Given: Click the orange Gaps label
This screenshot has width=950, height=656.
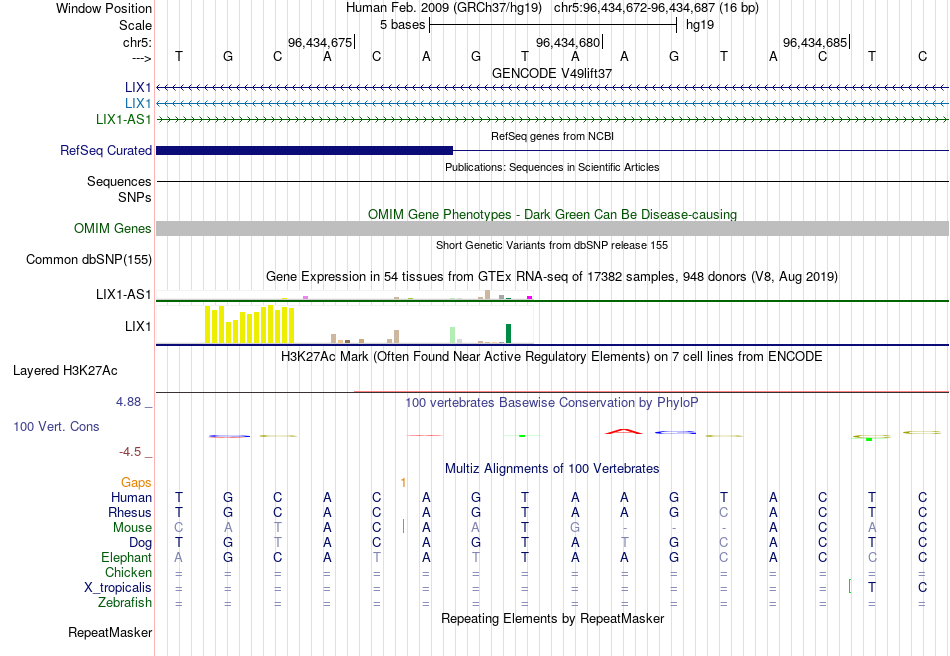Looking at the screenshot, I should tap(136, 482).
